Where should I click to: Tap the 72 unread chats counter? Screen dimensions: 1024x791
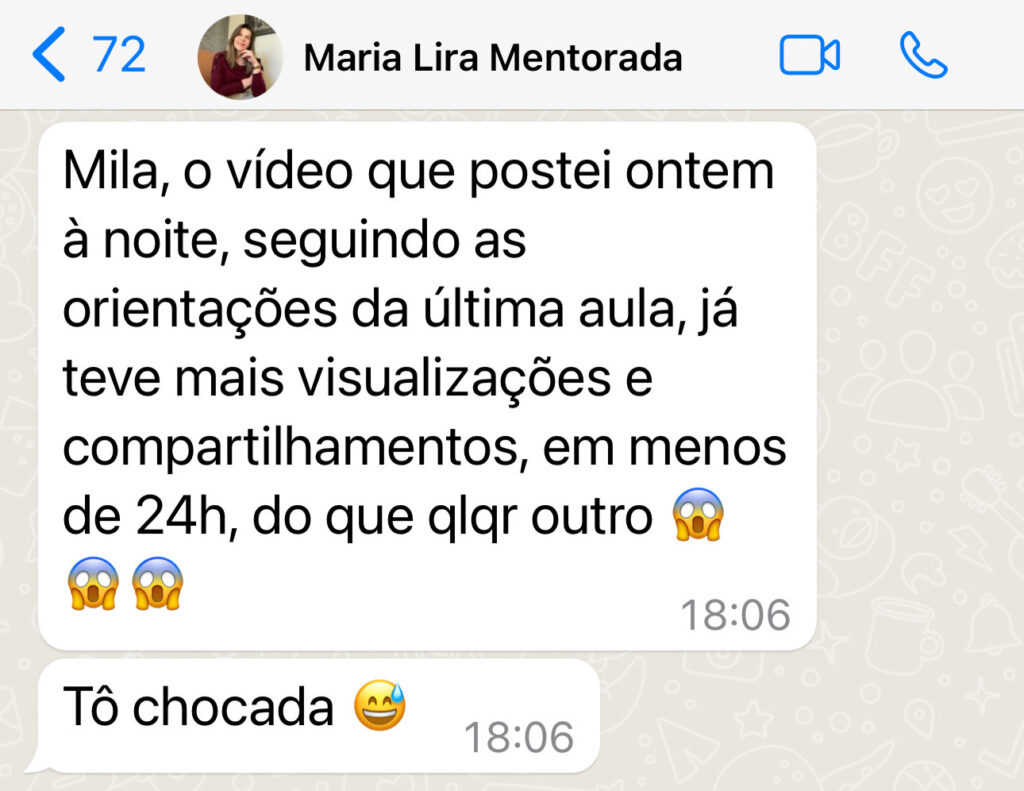pyautogui.click(x=119, y=54)
